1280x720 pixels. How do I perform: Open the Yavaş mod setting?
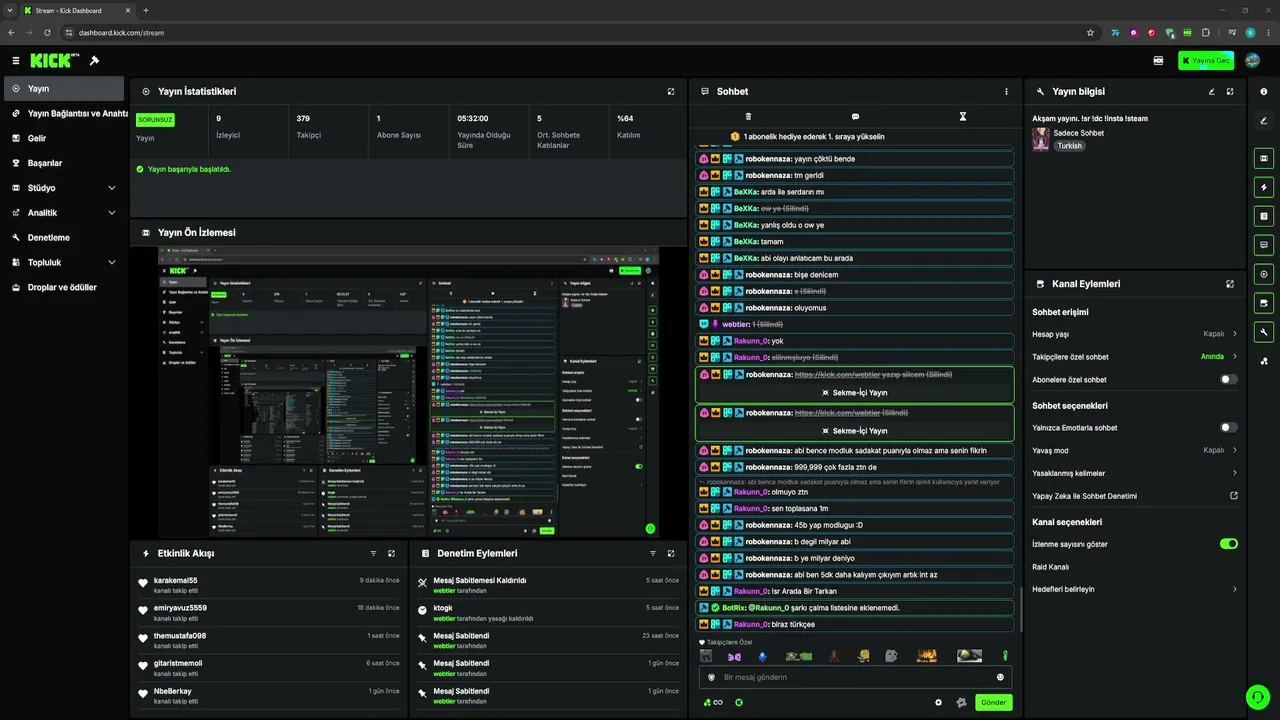(1135, 450)
